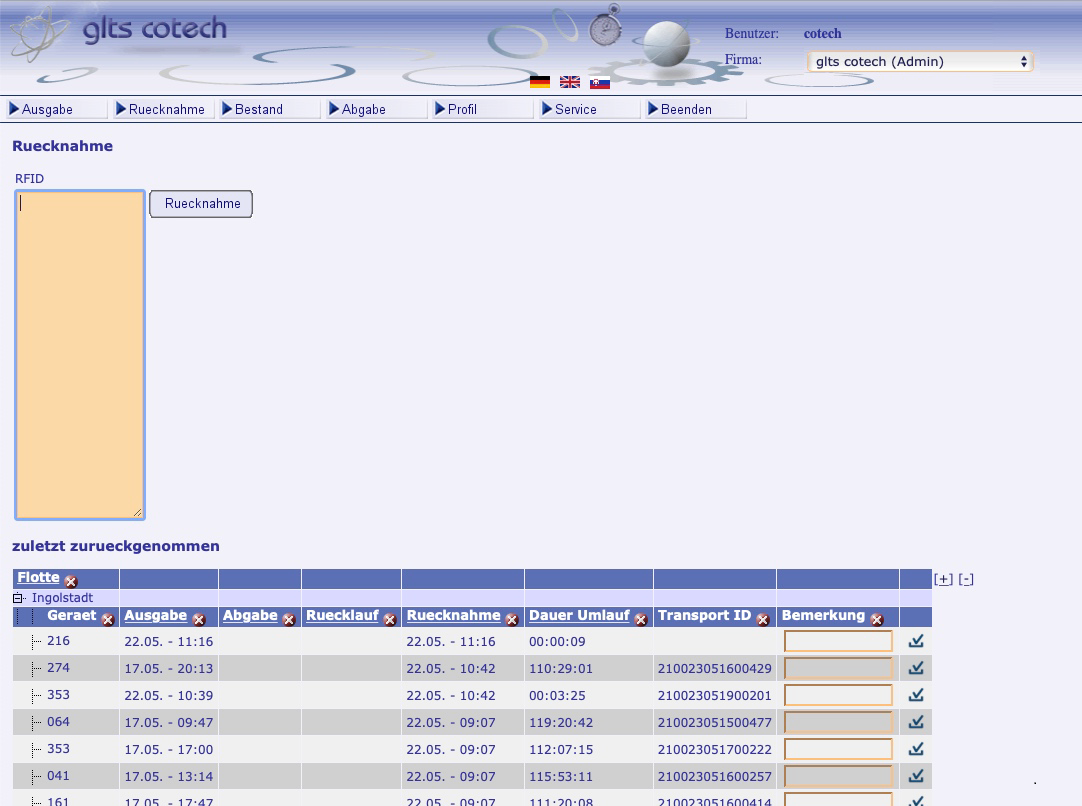Click red X icon beside Bemerkung header
The width and height of the screenshot is (1082, 806).
pos(877,619)
